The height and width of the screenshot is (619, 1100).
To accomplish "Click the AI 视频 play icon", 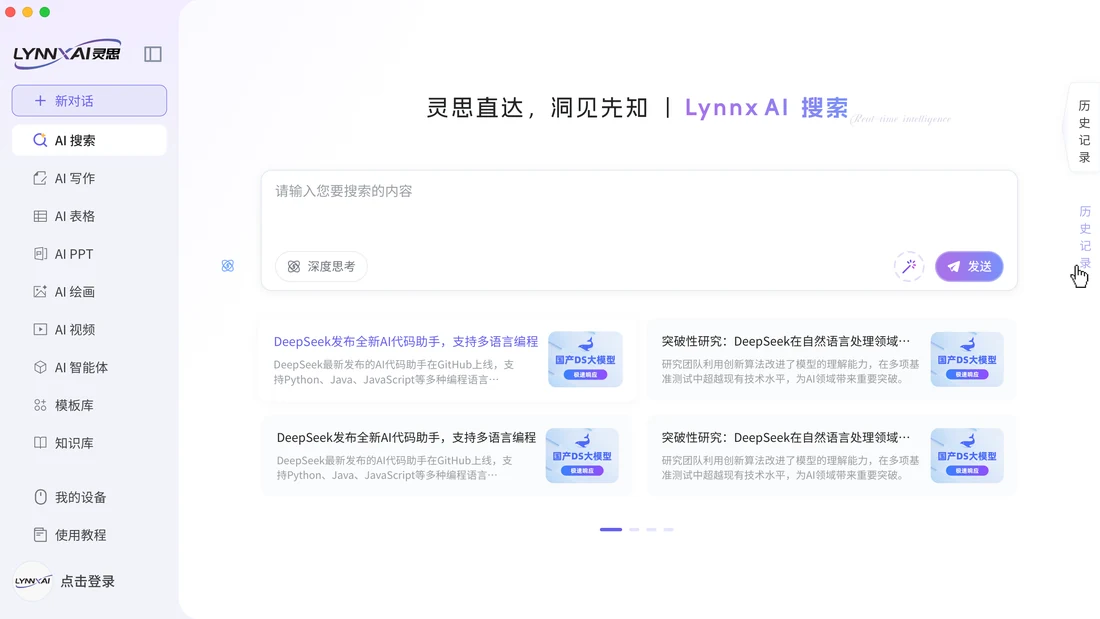I will (x=40, y=330).
